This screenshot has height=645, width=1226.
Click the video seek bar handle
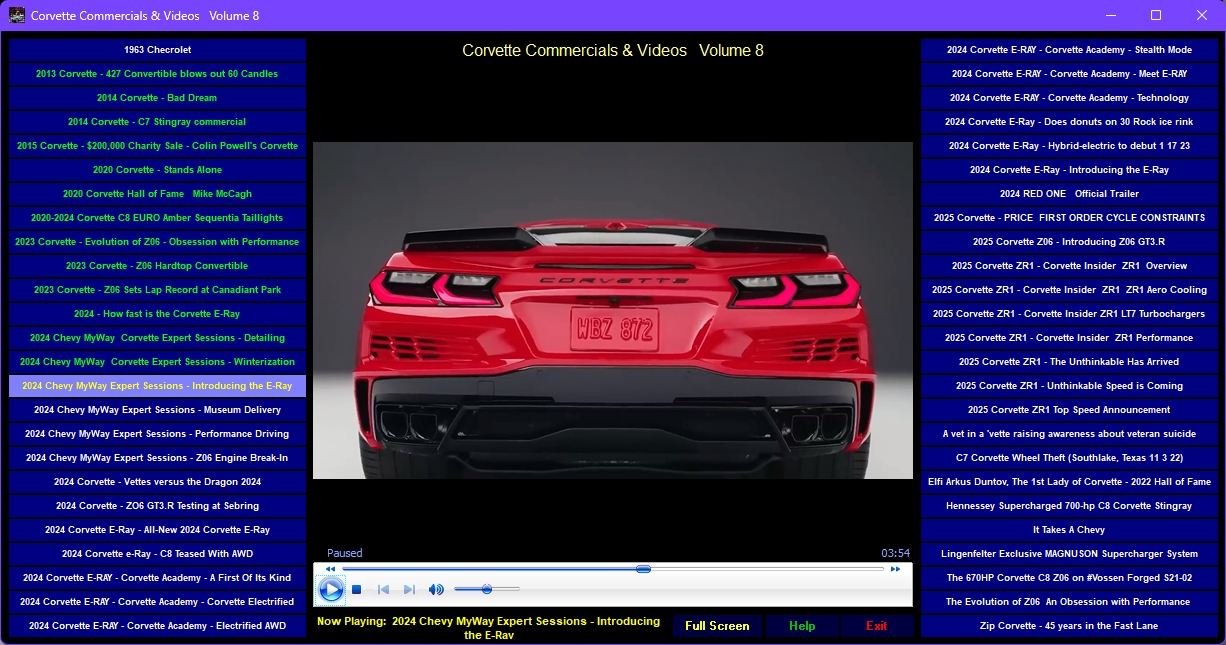pos(644,569)
